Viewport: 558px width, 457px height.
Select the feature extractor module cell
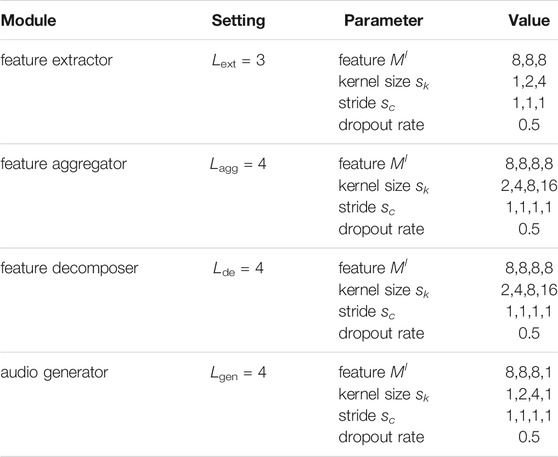pos(57,60)
